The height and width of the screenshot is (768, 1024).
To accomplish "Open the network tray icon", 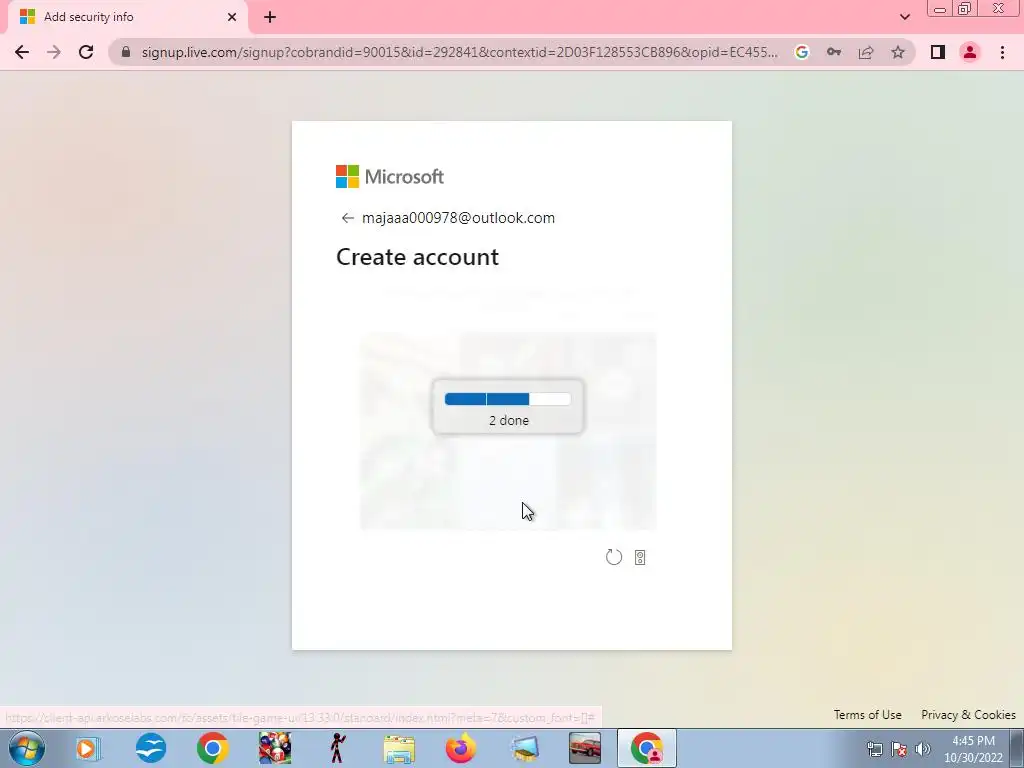I will pos(874,749).
